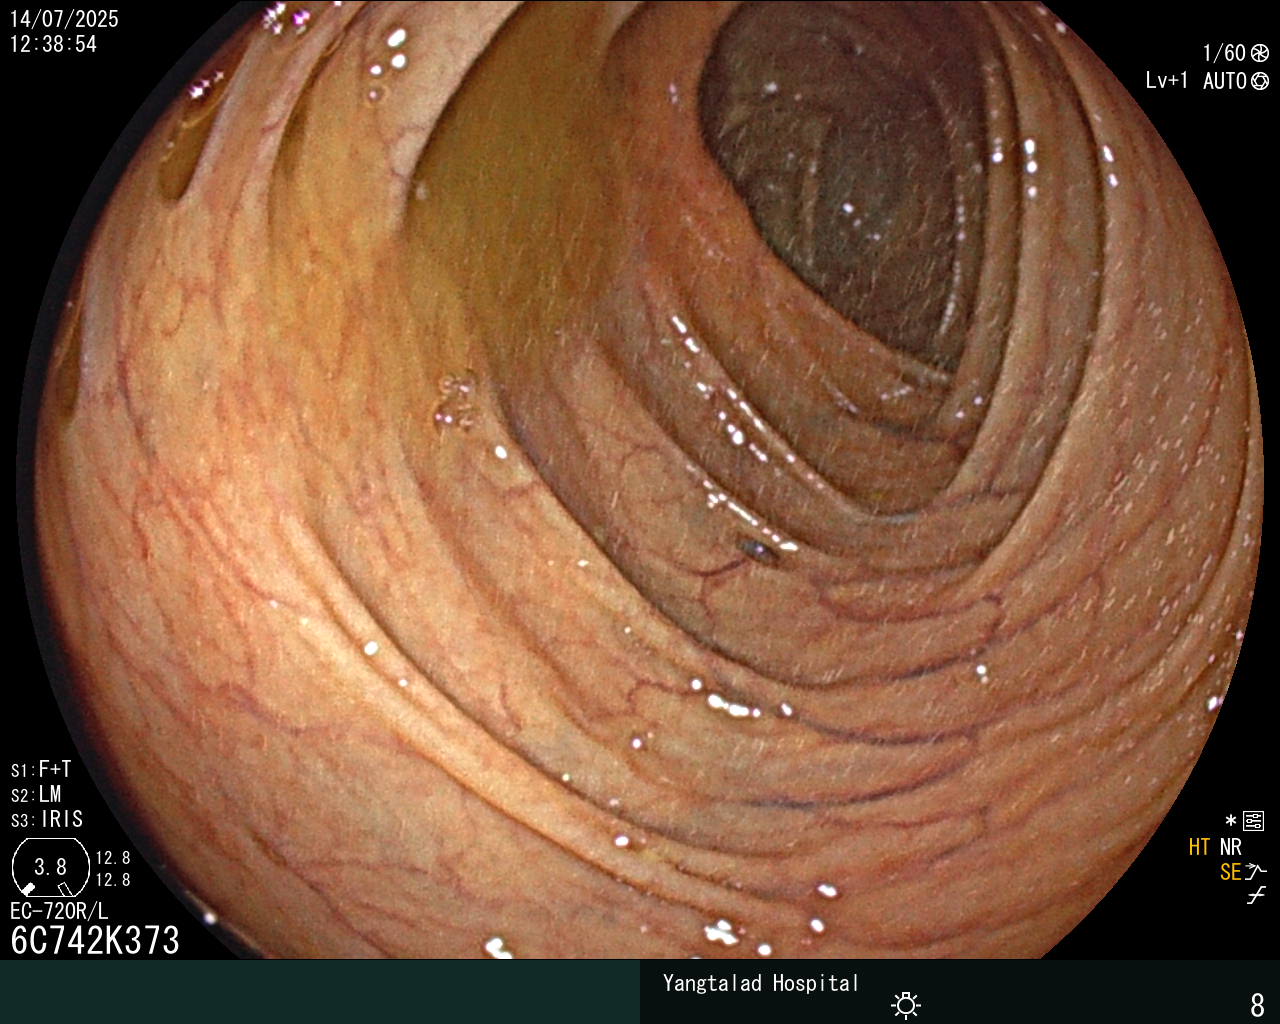Click the scope tip diagram showing 3.8
Screen dimensions: 1280x1024
pyautogui.click(x=50, y=866)
